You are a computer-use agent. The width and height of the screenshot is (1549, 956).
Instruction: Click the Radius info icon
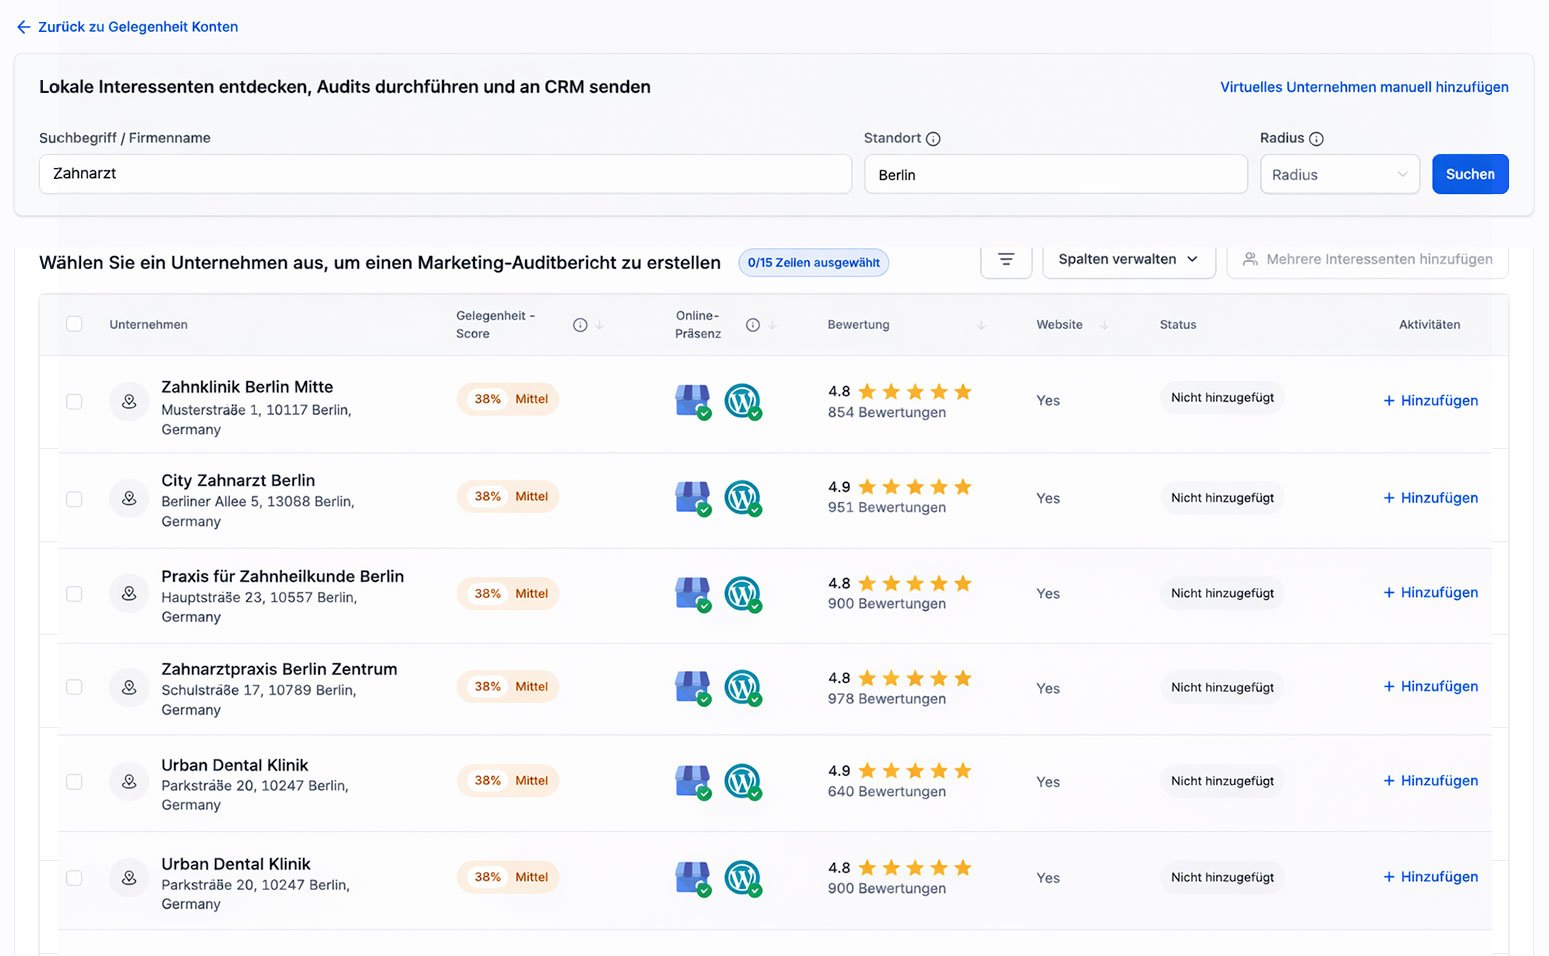pos(1316,139)
